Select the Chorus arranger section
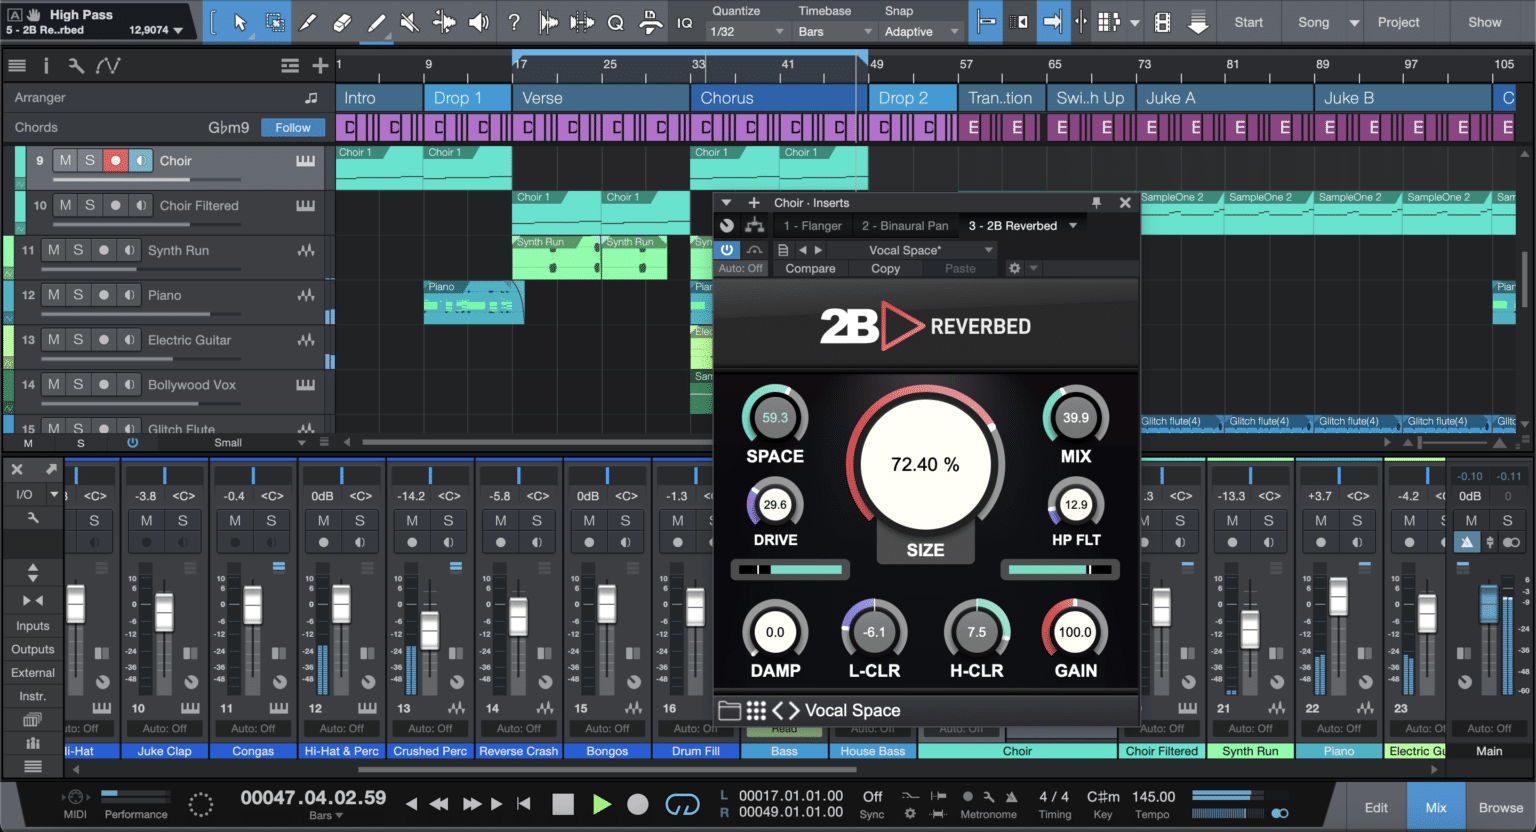 (773, 97)
